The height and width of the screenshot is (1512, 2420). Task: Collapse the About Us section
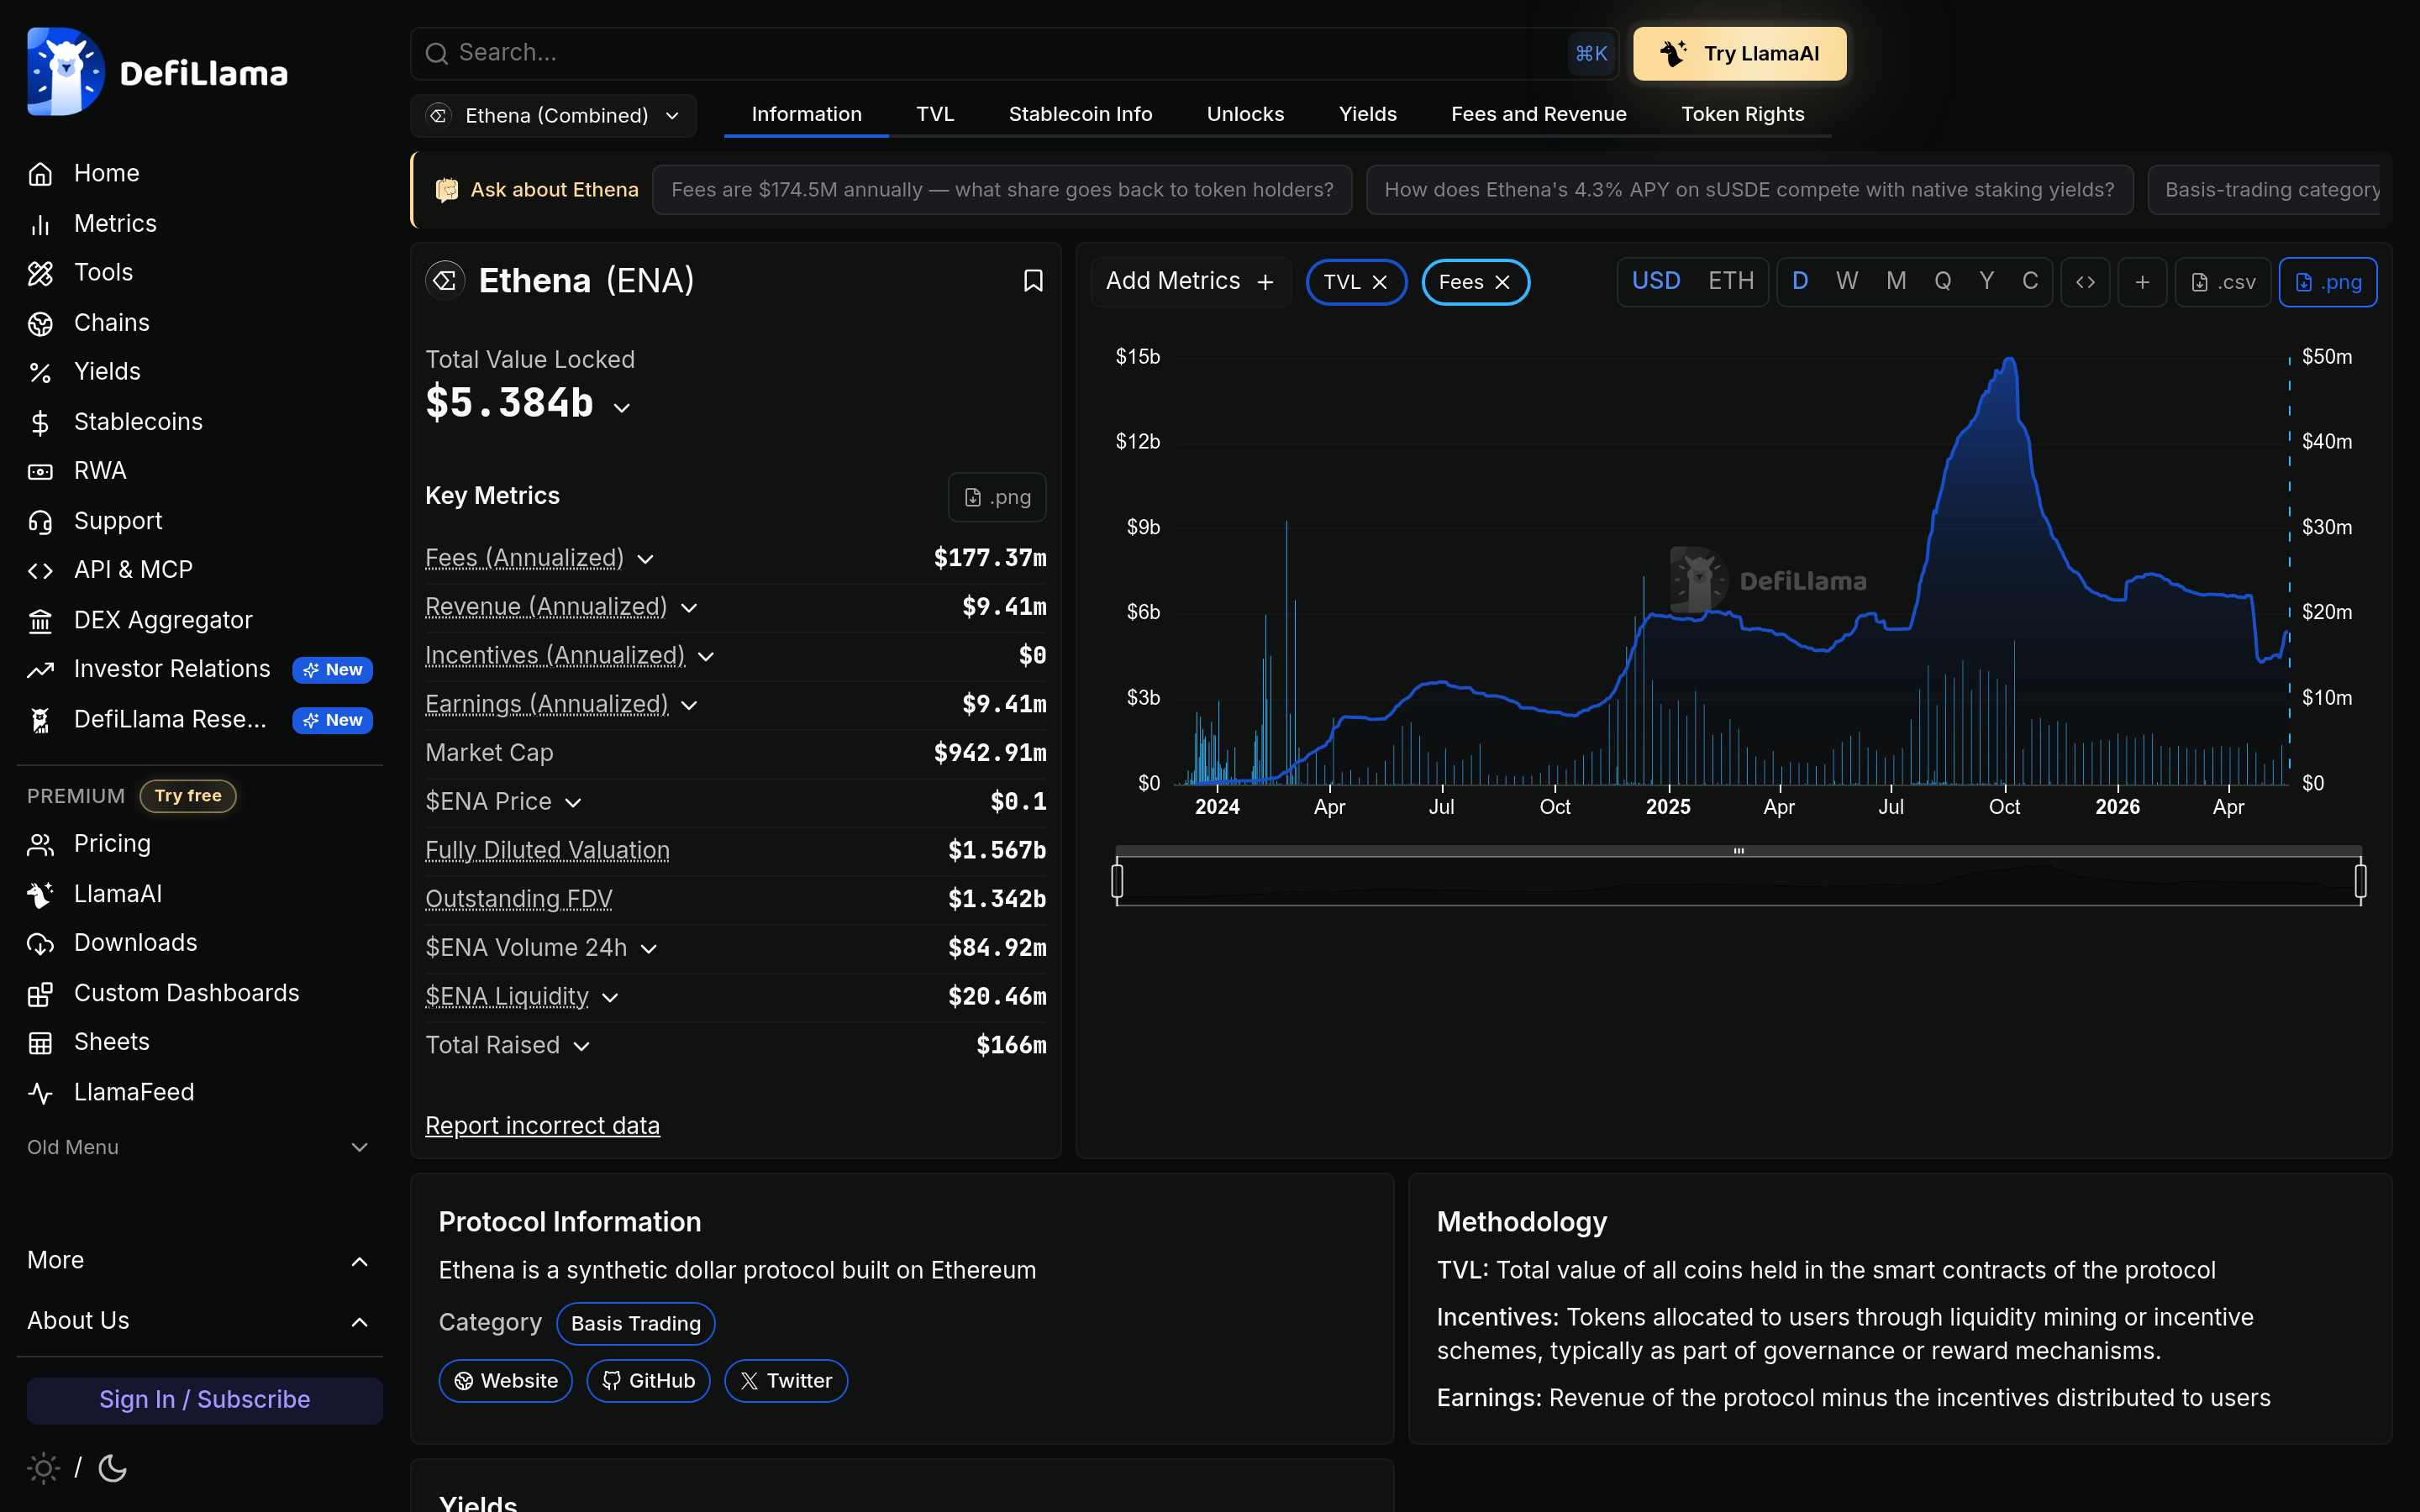tap(199, 1321)
